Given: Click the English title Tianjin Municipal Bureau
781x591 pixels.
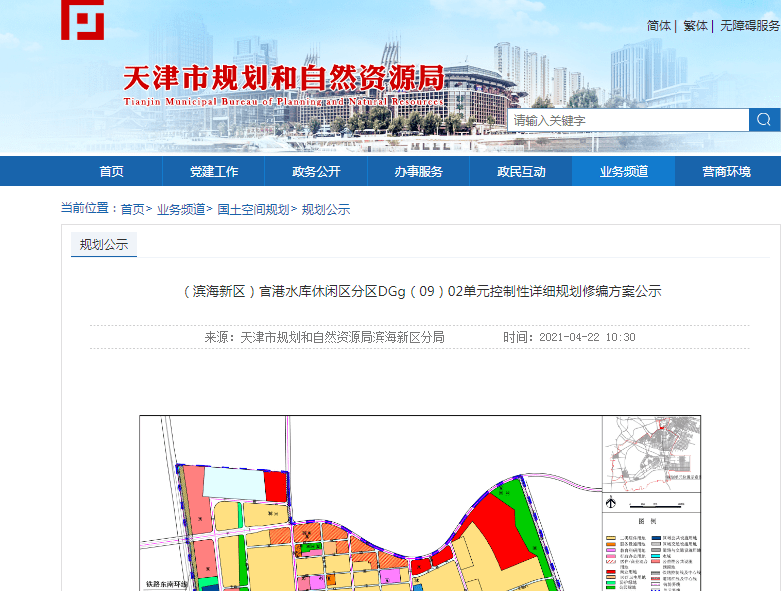Looking at the screenshot, I should pyautogui.click(x=283, y=102).
